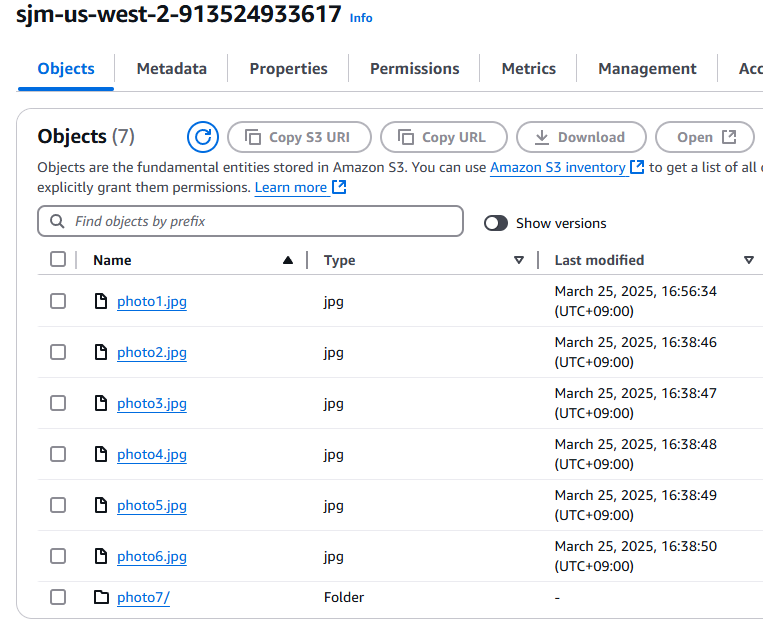Screen dimensions: 763x637
Task: Click the Last modified column header label
Action: 600,260
